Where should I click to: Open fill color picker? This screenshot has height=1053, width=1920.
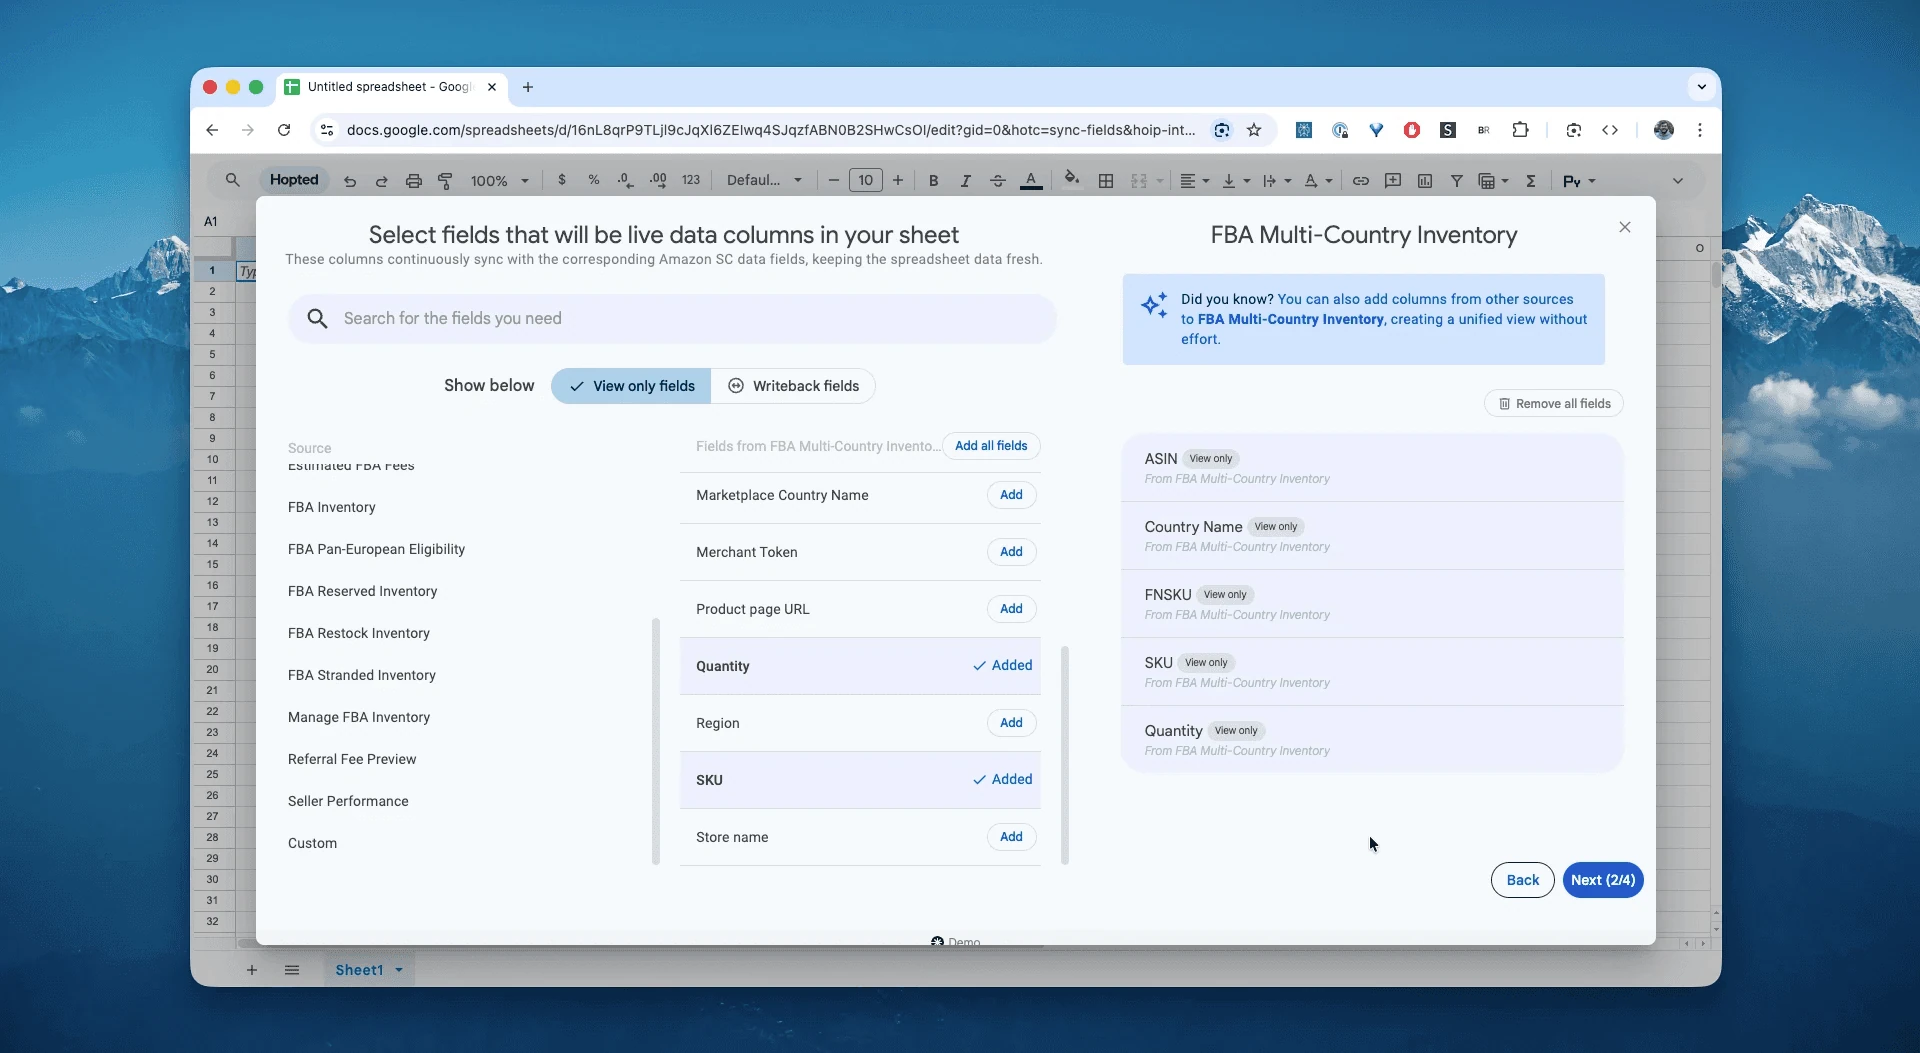click(x=1071, y=179)
